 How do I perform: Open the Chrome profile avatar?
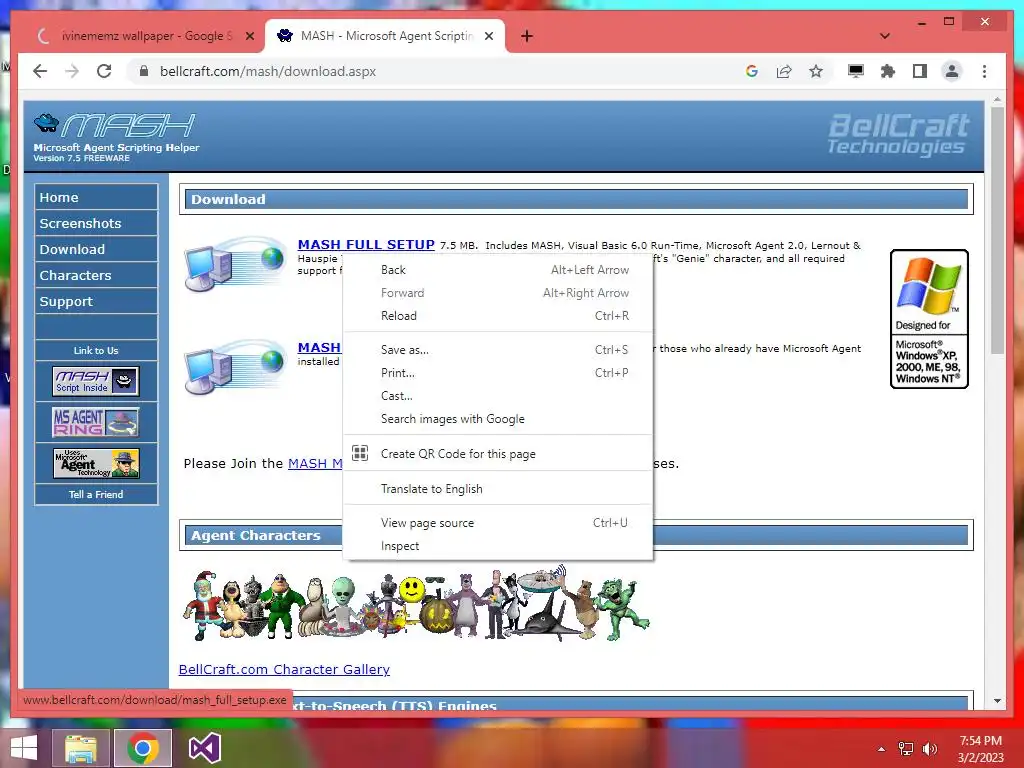[x=952, y=71]
